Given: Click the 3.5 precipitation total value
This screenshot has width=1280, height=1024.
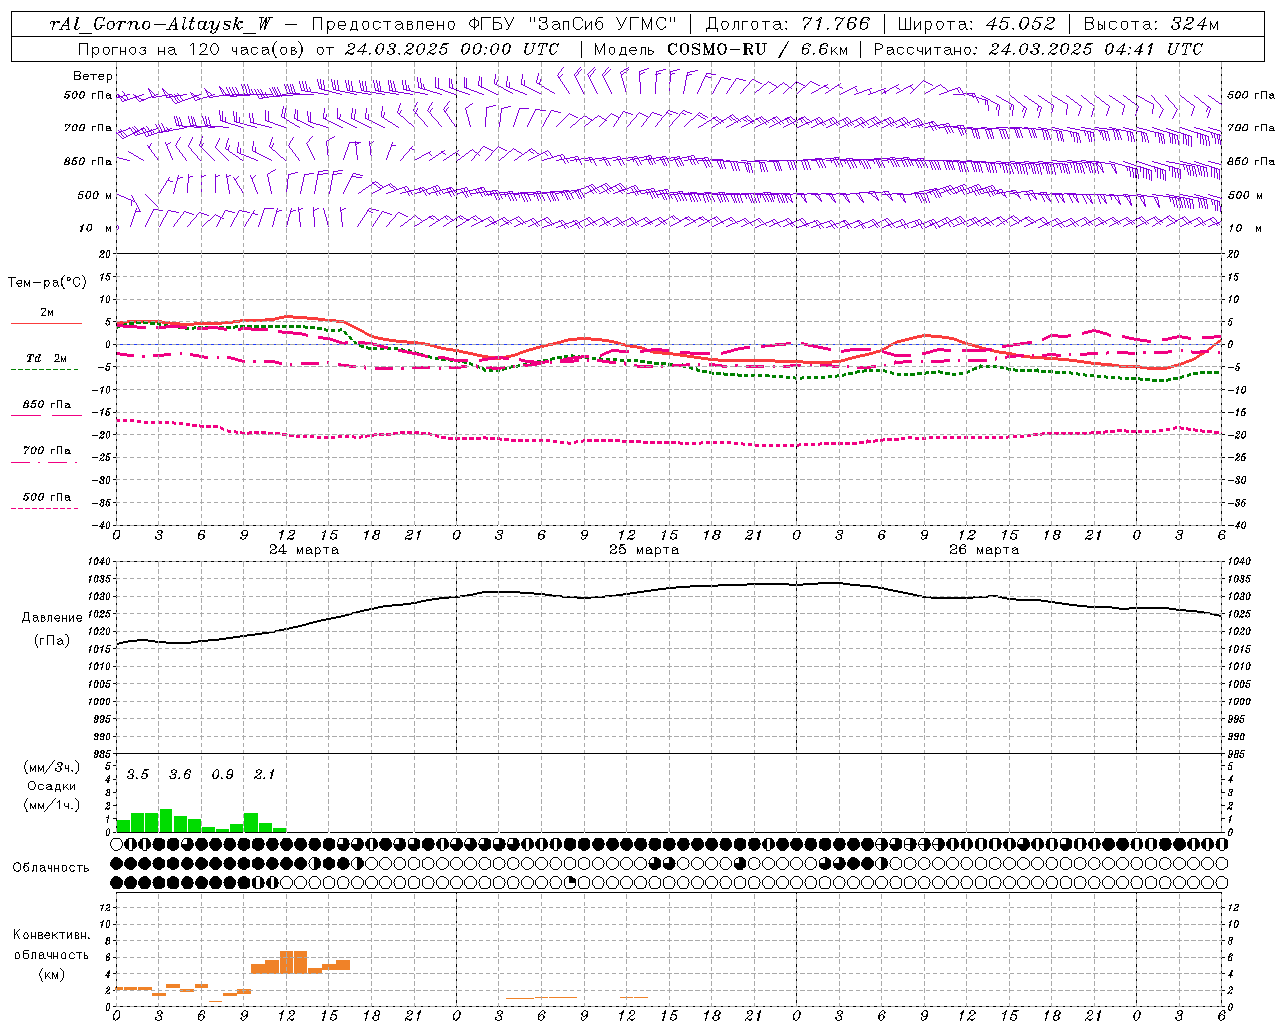Looking at the screenshot, I should pos(137,775).
